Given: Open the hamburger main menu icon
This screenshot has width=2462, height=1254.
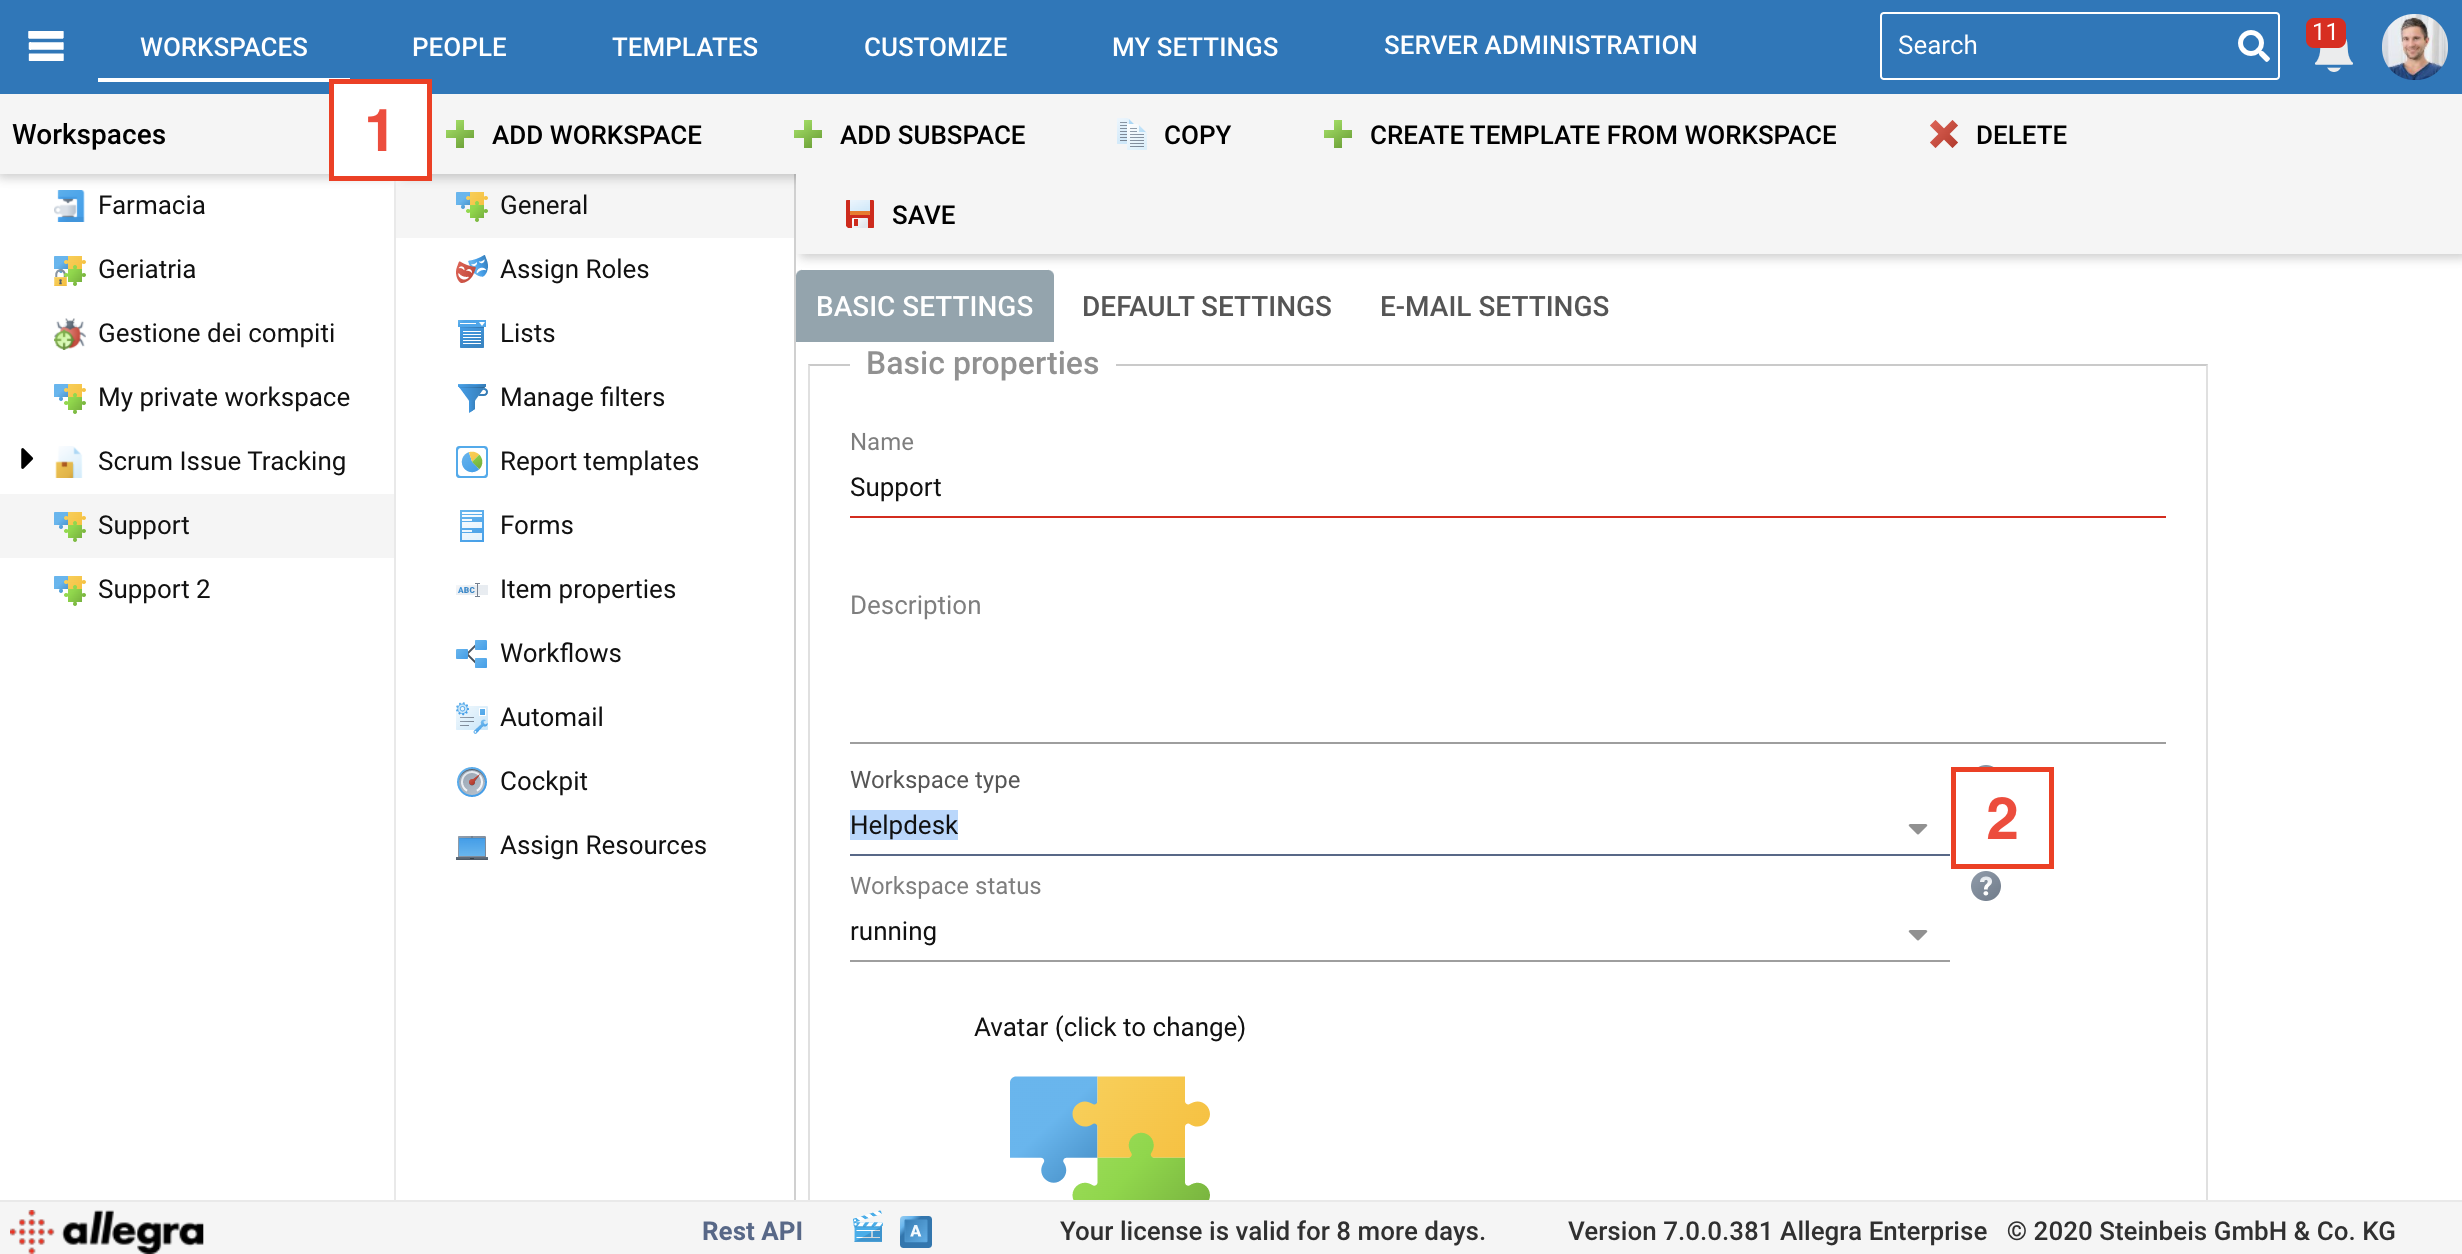Looking at the screenshot, I should click(46, 46).
